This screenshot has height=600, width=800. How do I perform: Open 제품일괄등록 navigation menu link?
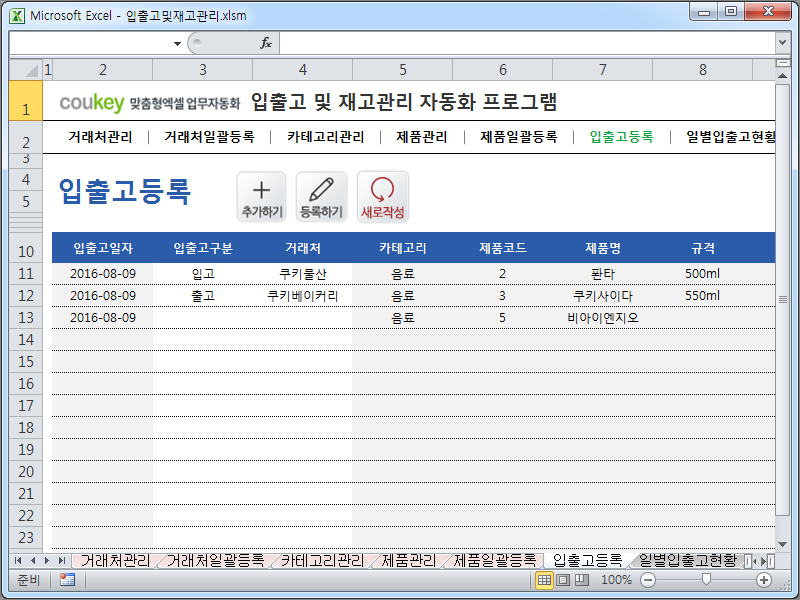point(519,137)
